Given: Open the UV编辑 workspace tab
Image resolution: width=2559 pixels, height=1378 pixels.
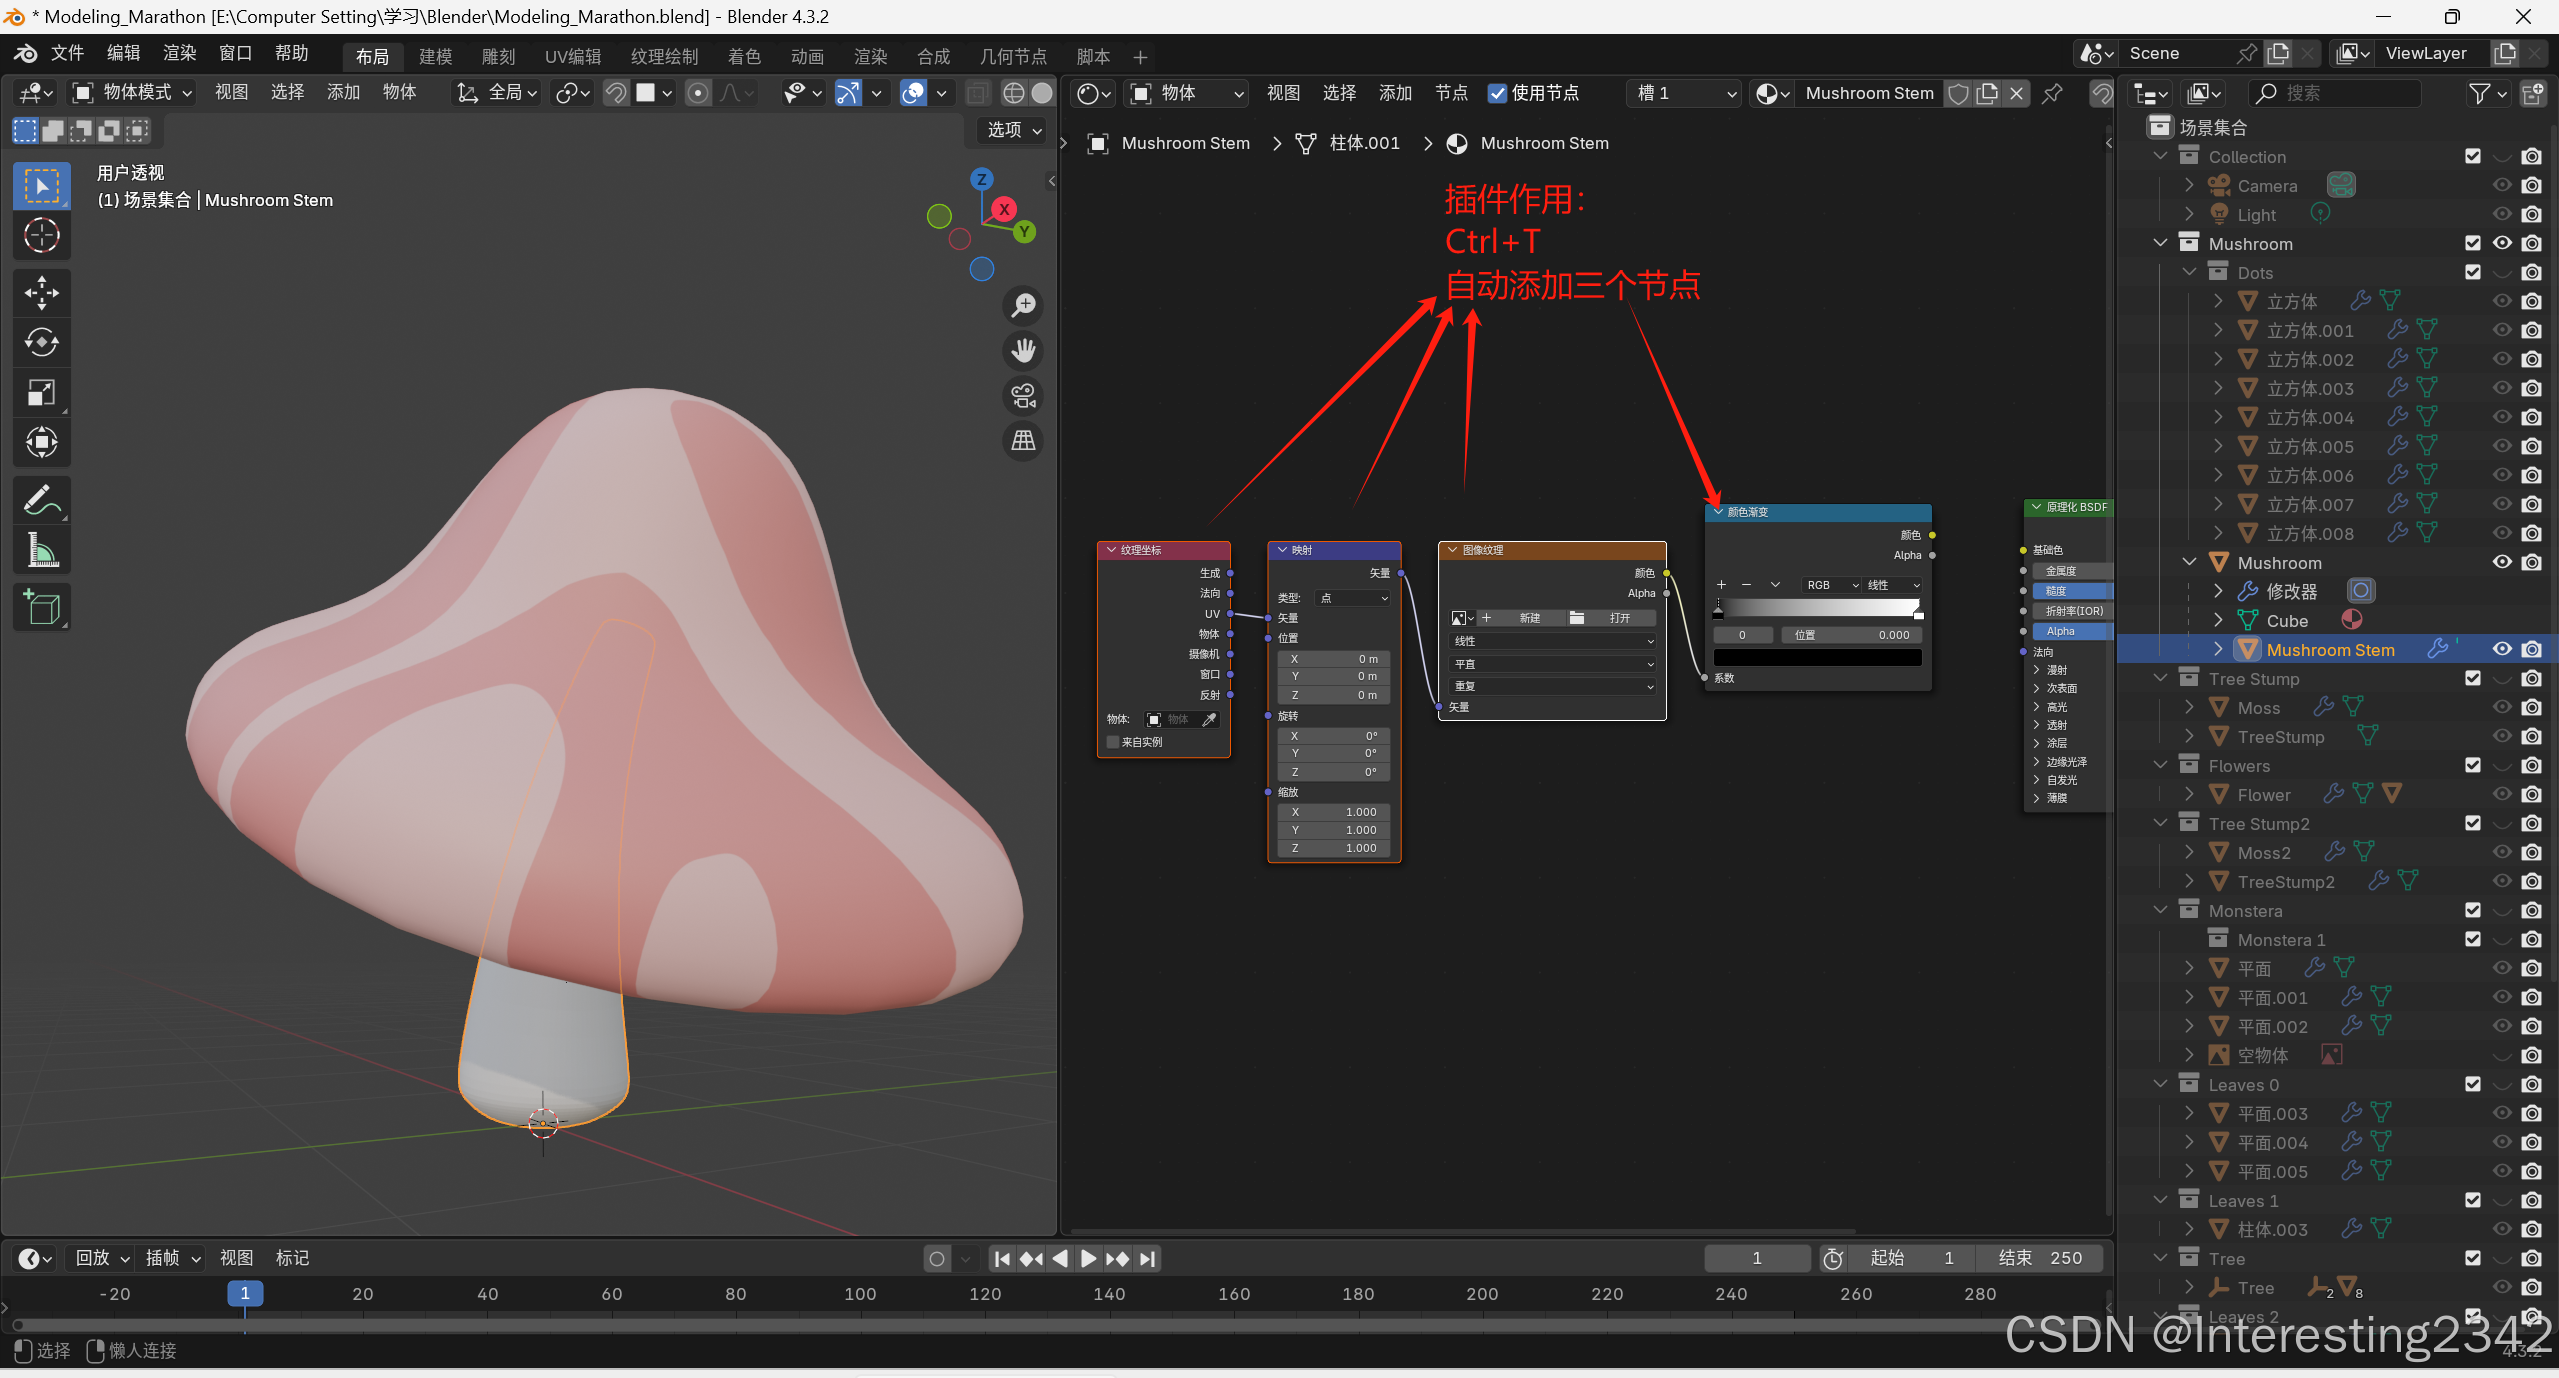Looking at the screenshot, I should (573, 57).
